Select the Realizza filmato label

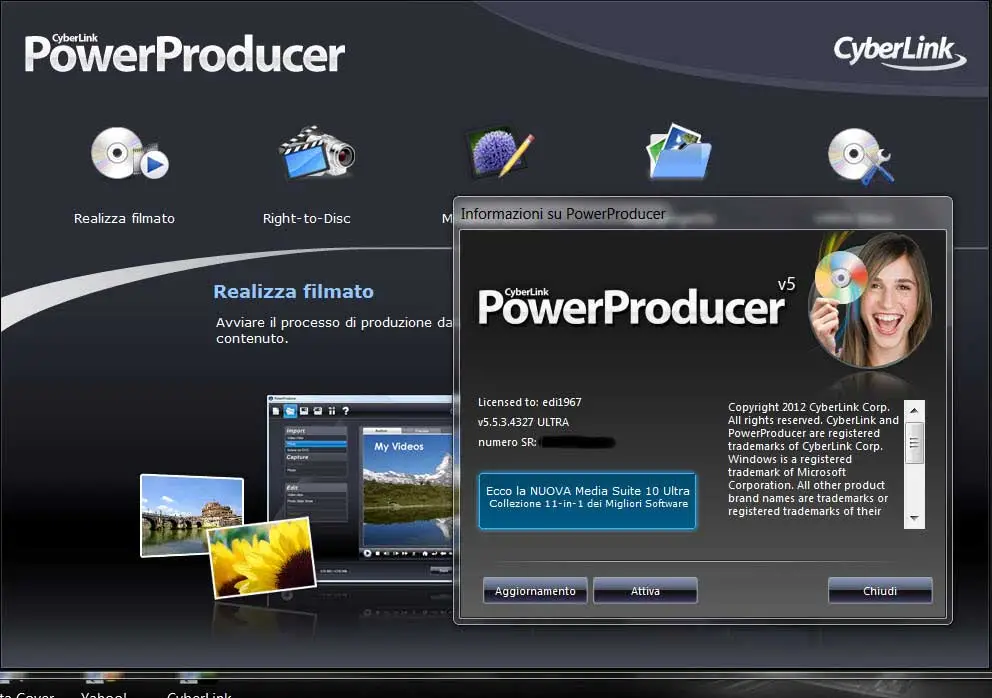pos(124,218)
